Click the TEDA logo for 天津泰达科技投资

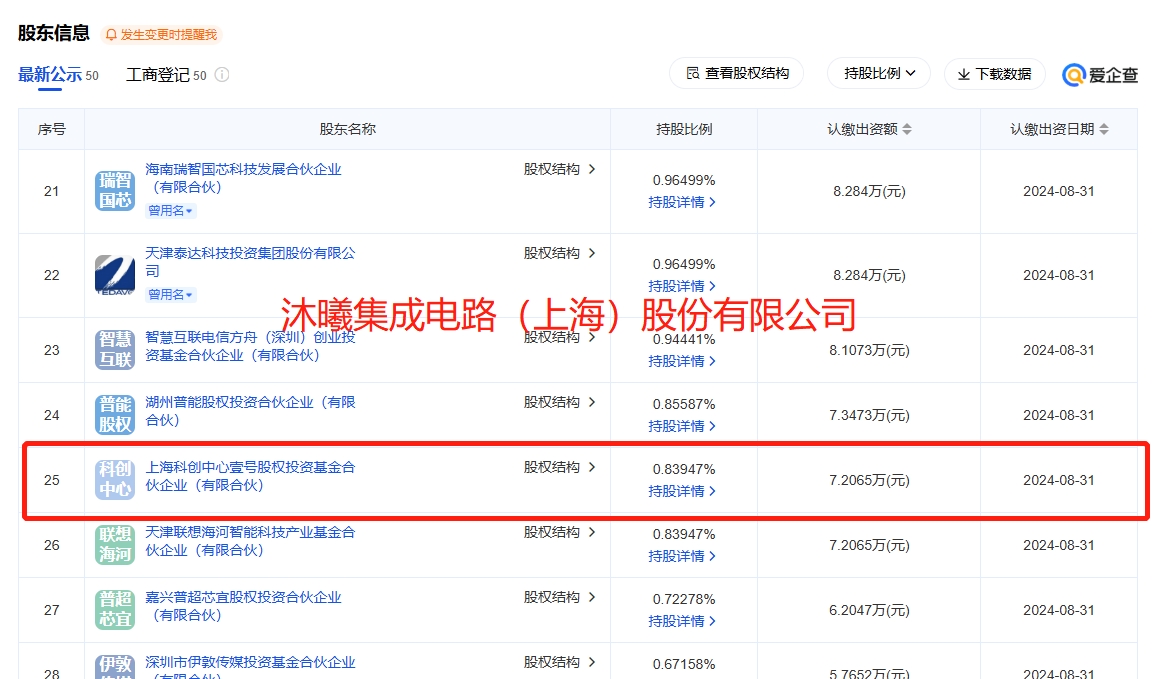tap(115, 275)
